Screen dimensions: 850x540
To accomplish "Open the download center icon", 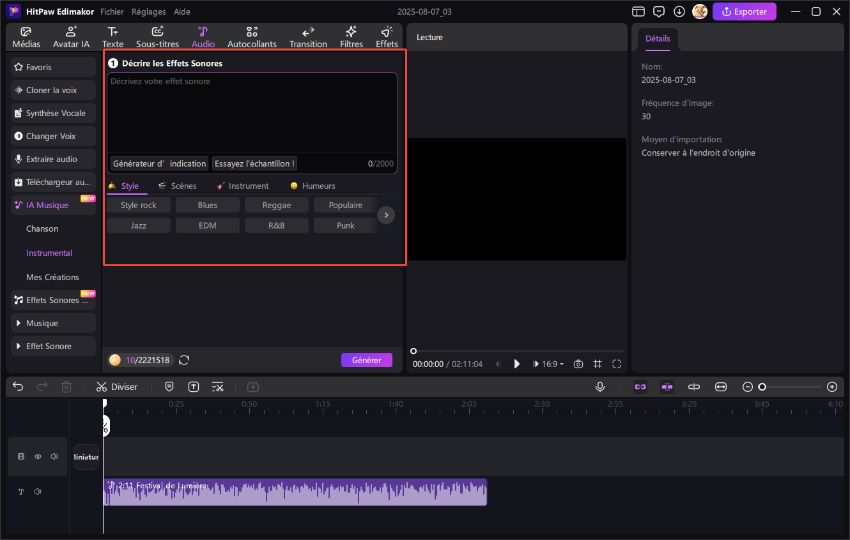I will tap(679, 11).
